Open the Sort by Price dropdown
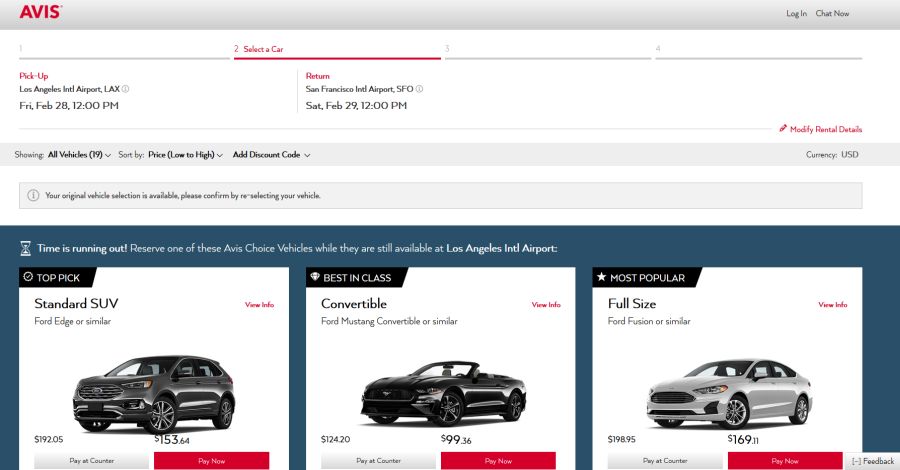Image resolution: width=900 pixels, height=470 pixels. coord(185,154)
